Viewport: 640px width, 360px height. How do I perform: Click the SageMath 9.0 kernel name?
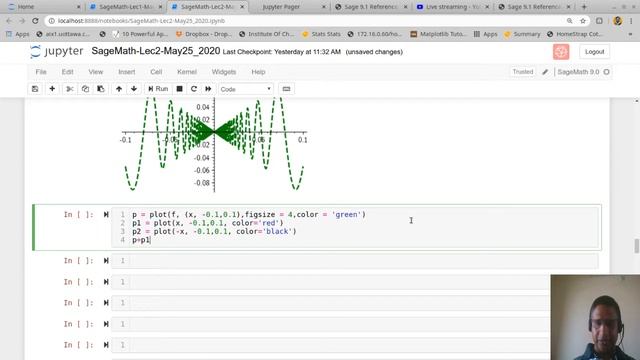pyautogui.click(x=578, y=72)
